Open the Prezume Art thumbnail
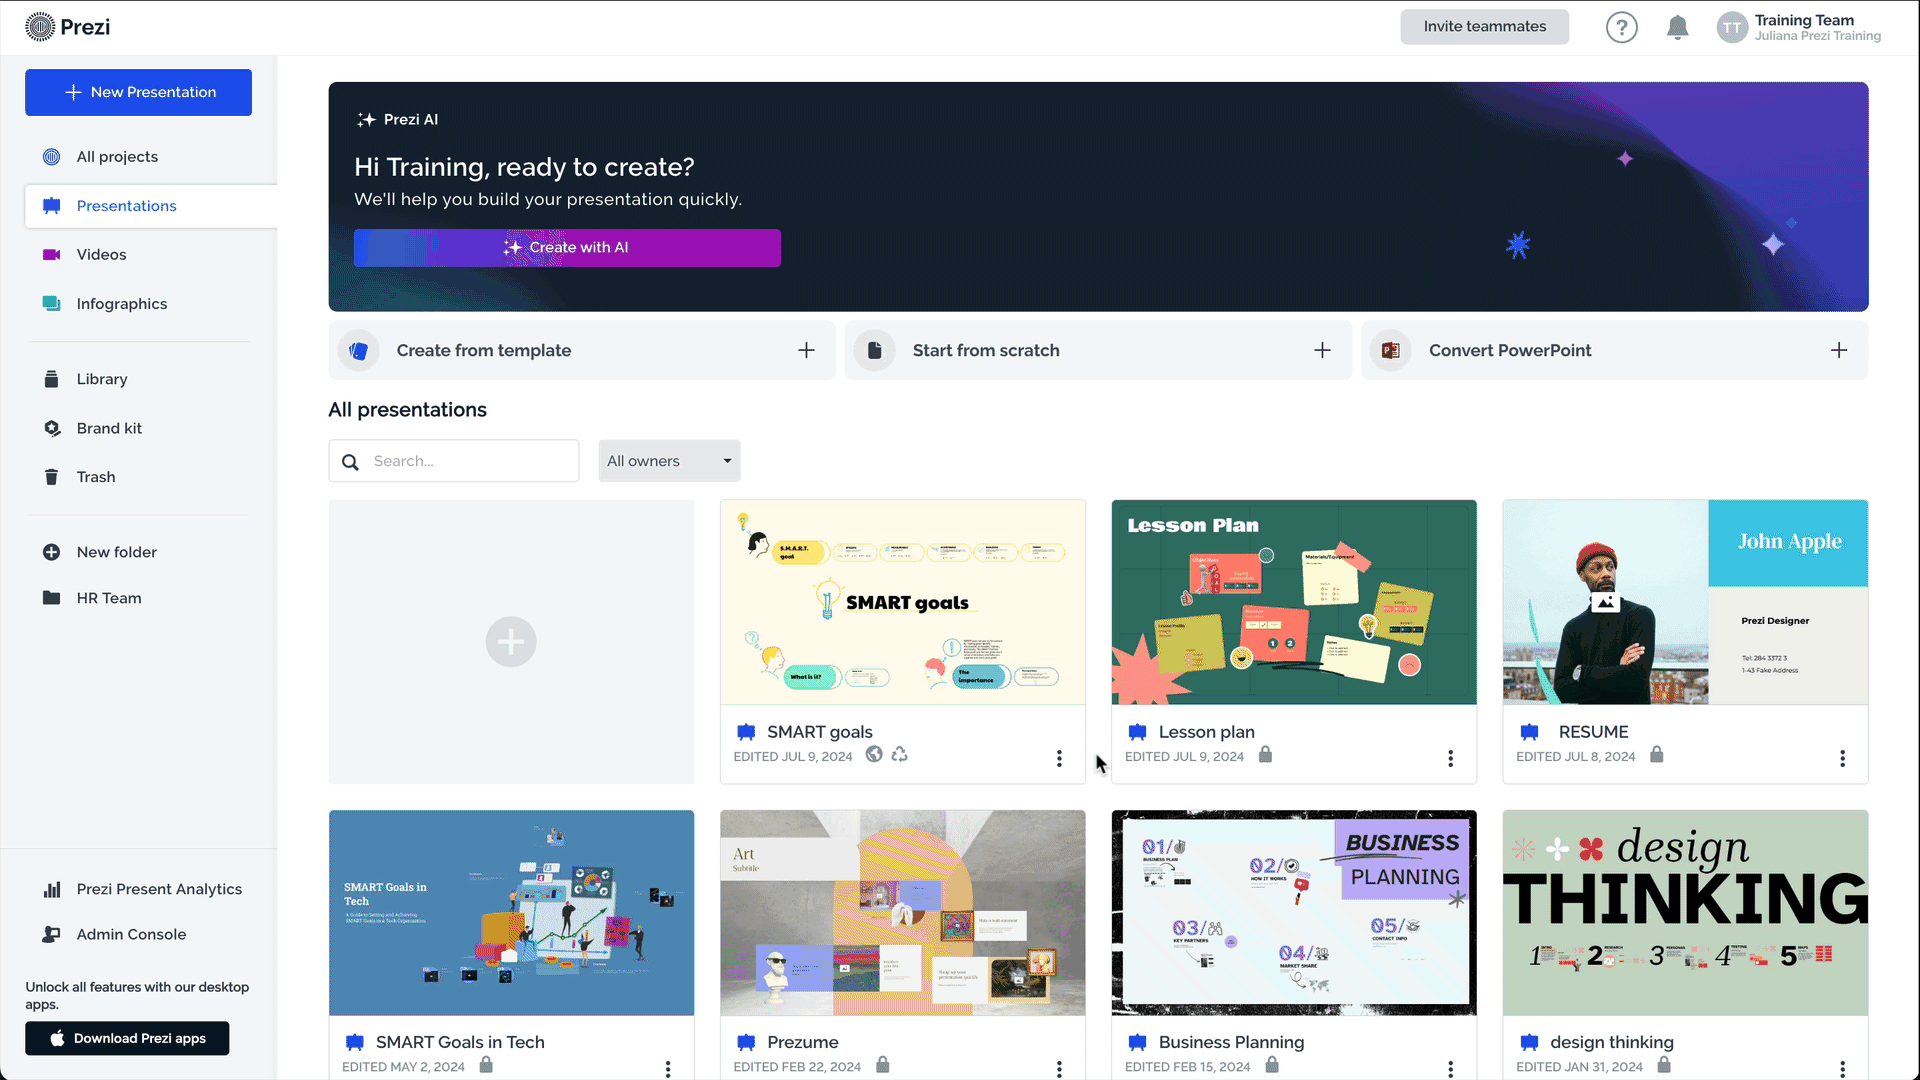Viewport: 1920px width, 1080px height. [902, 913]
